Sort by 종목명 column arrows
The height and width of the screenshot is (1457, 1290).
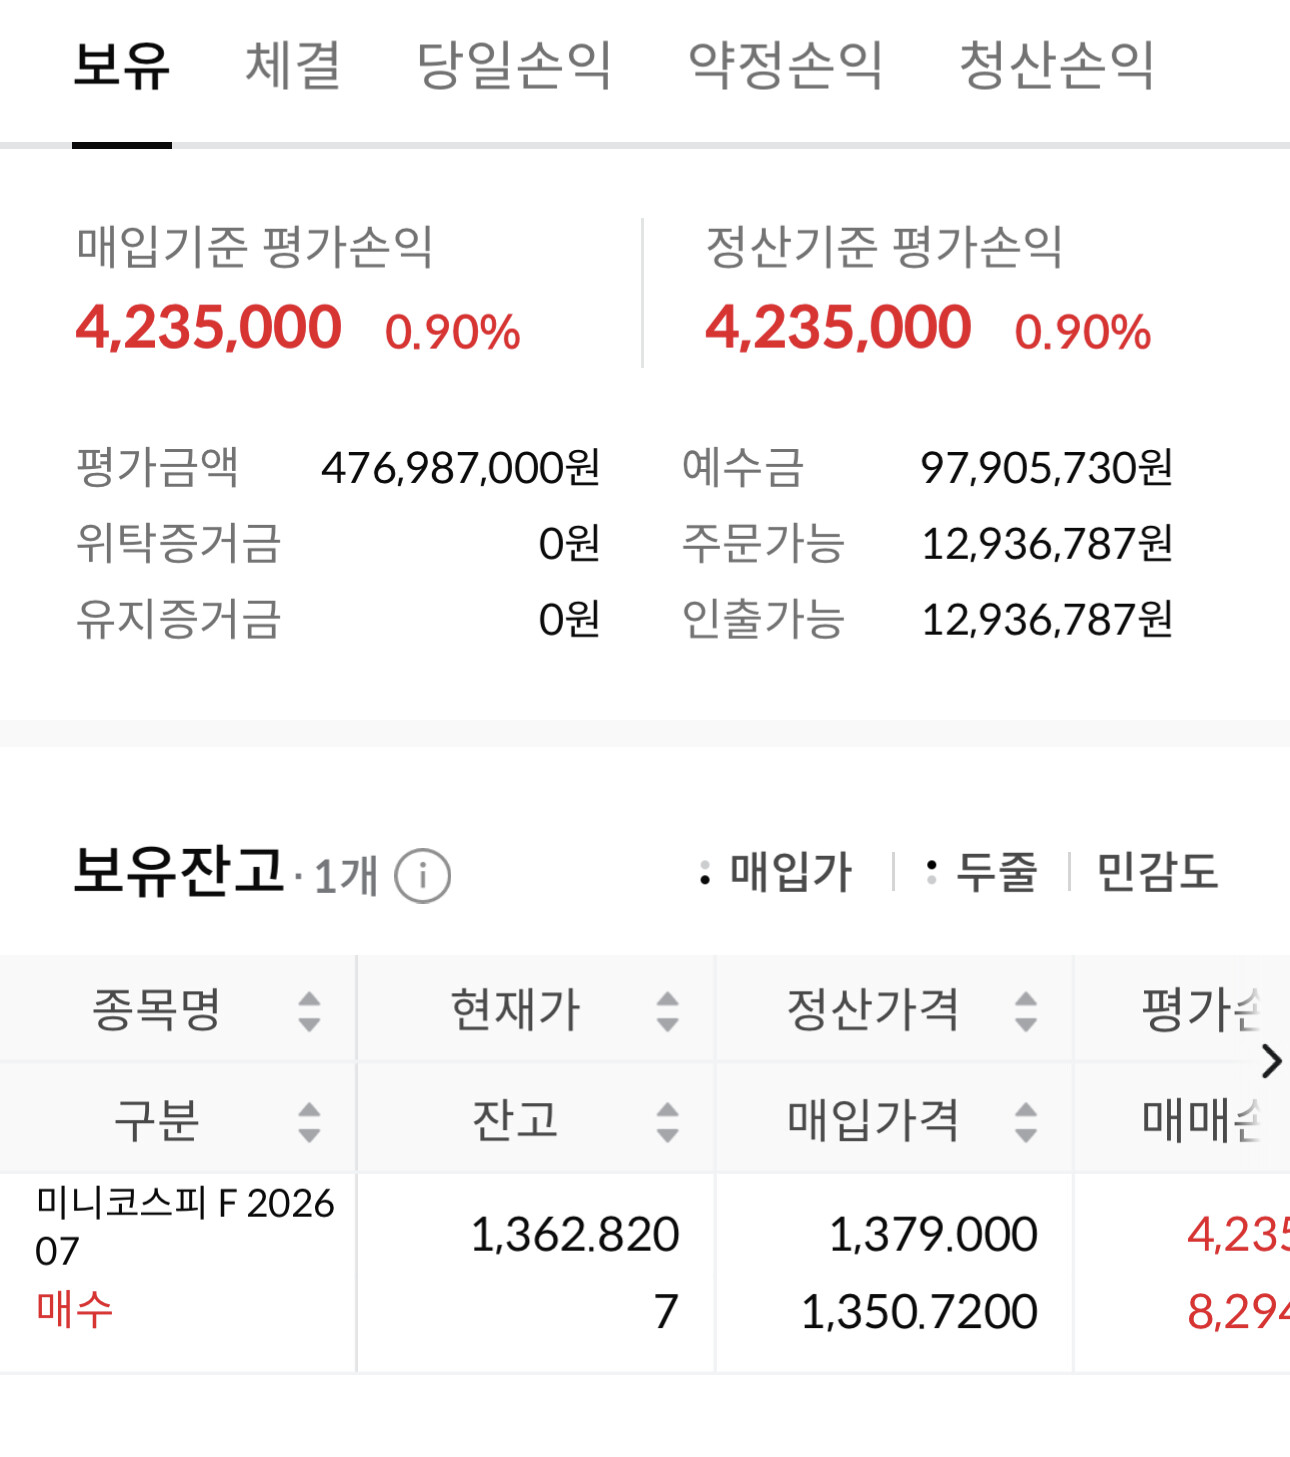click(309, 1011)
